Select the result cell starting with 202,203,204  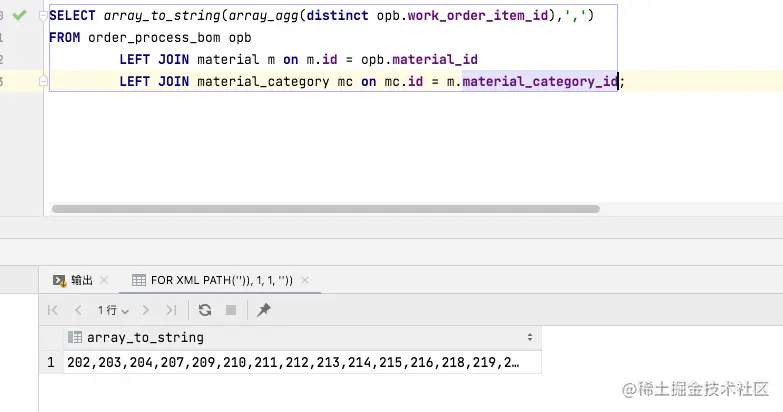302,362
